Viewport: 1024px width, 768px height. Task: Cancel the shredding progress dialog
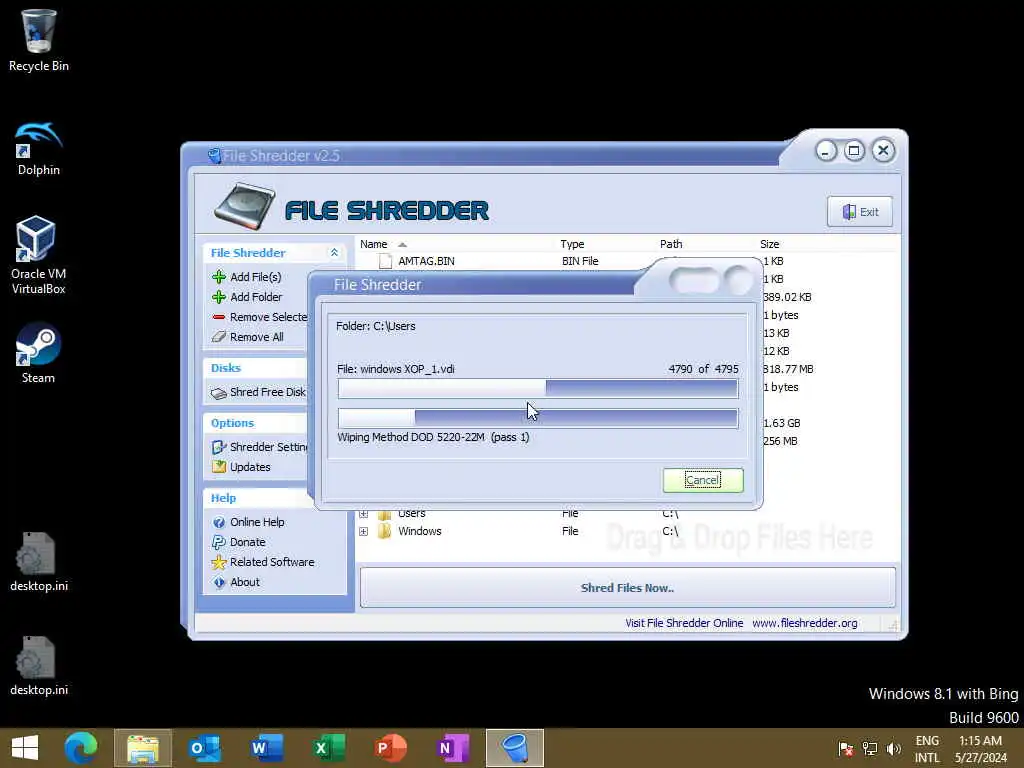pos(703,480)
